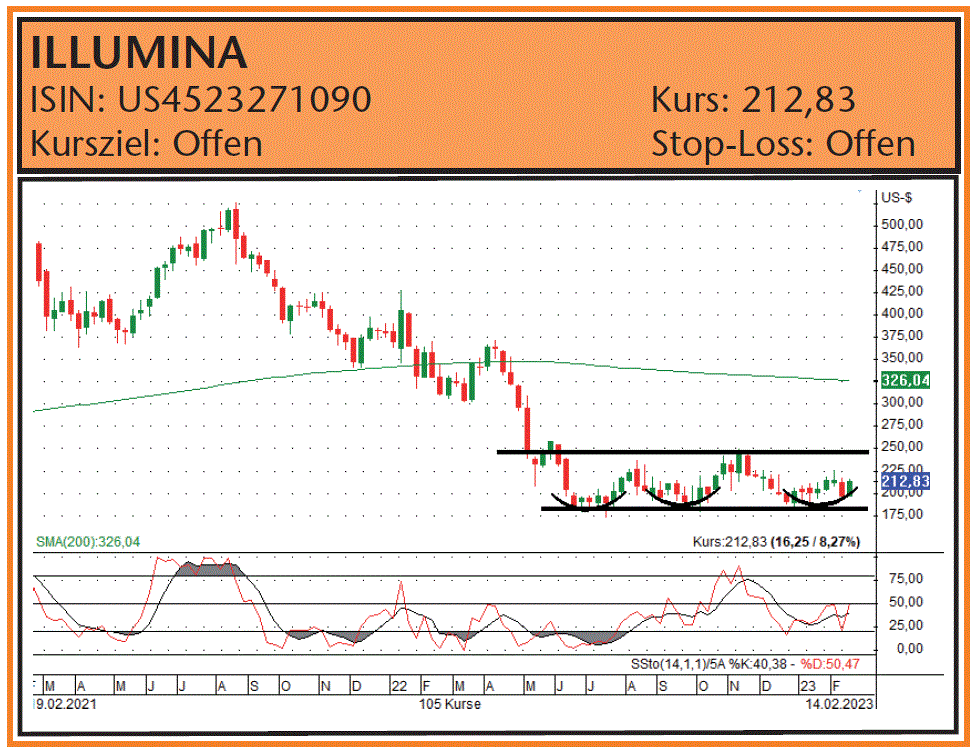Screen dimensions: 977x750
Task: Click the year 22 time axis label
Action: coord(399,686)
